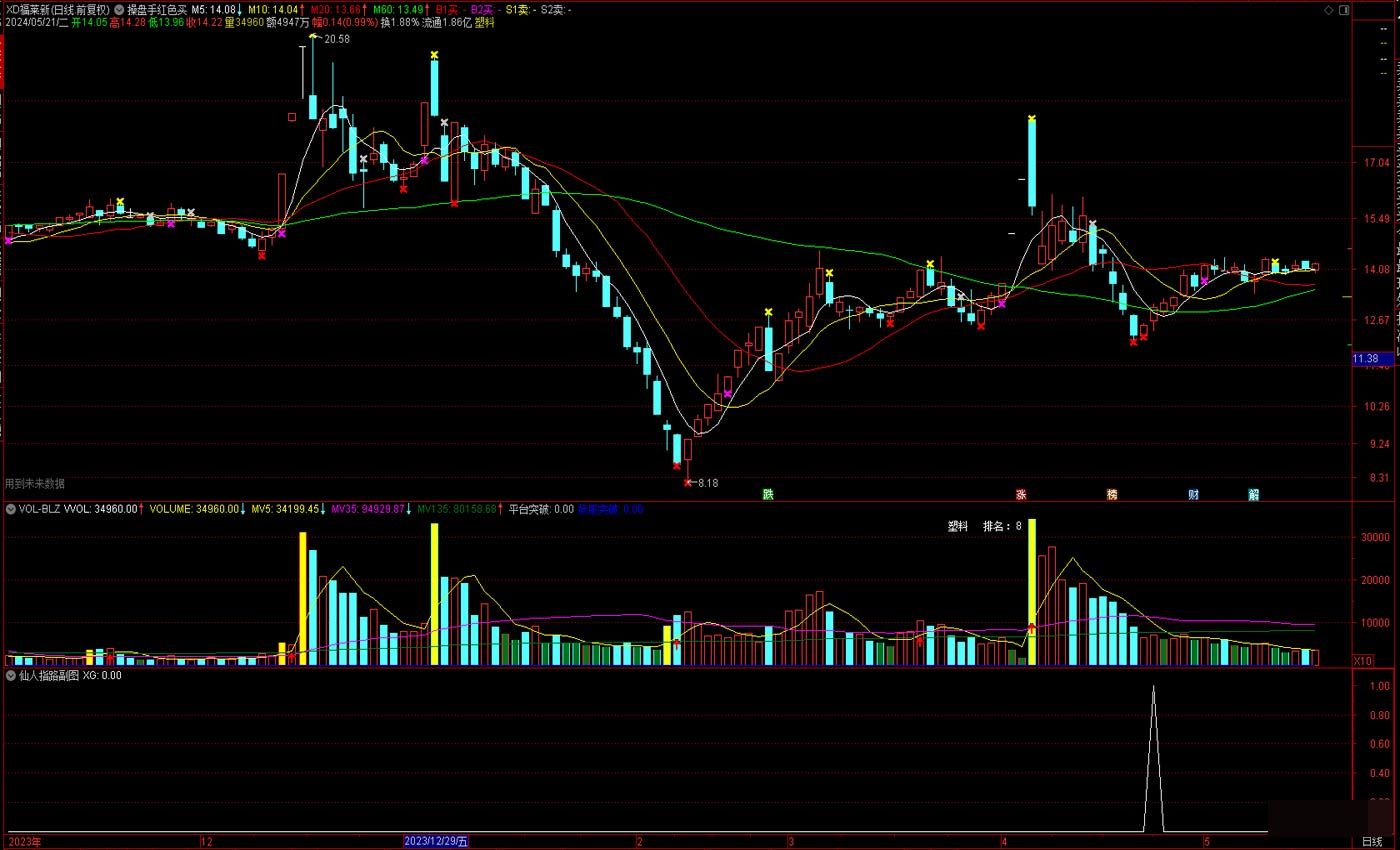Click the 高14.28 high price value
The height and width of the screenshot is (850, 1400).
127,22
